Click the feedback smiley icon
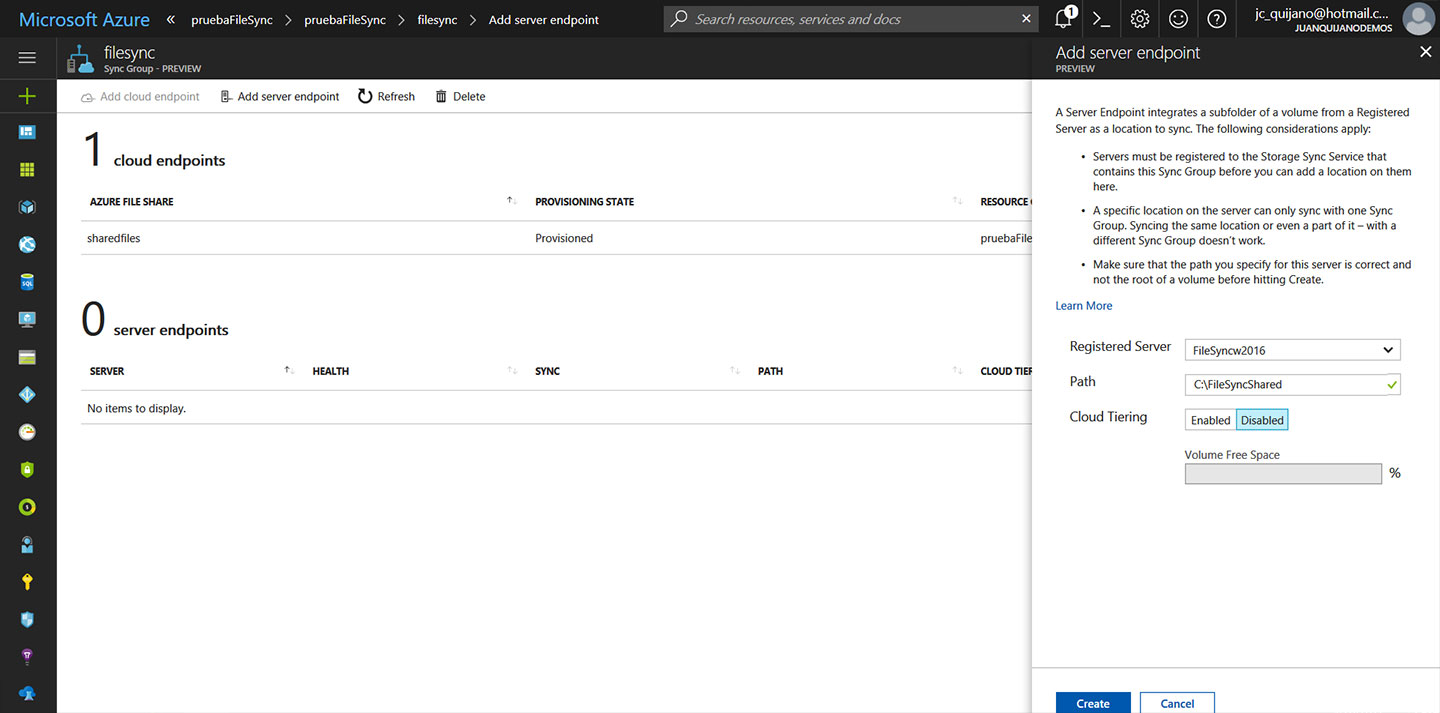Viewport: 1440px width, 713px height. point(1179,19)
